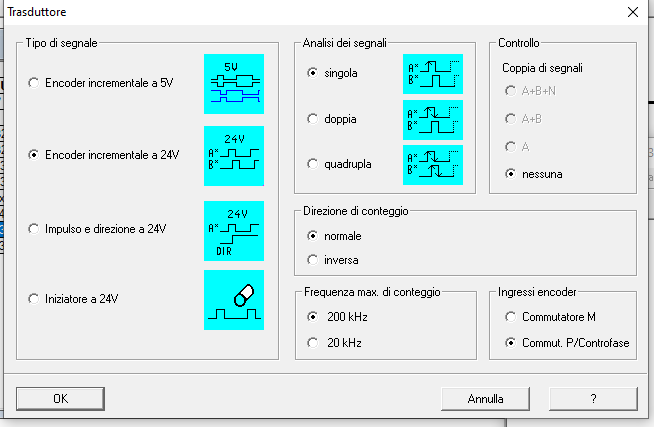The height and width of the screenshot is (427, 654).
Task: Select doppia signal analysis
Action: point(332,119)
